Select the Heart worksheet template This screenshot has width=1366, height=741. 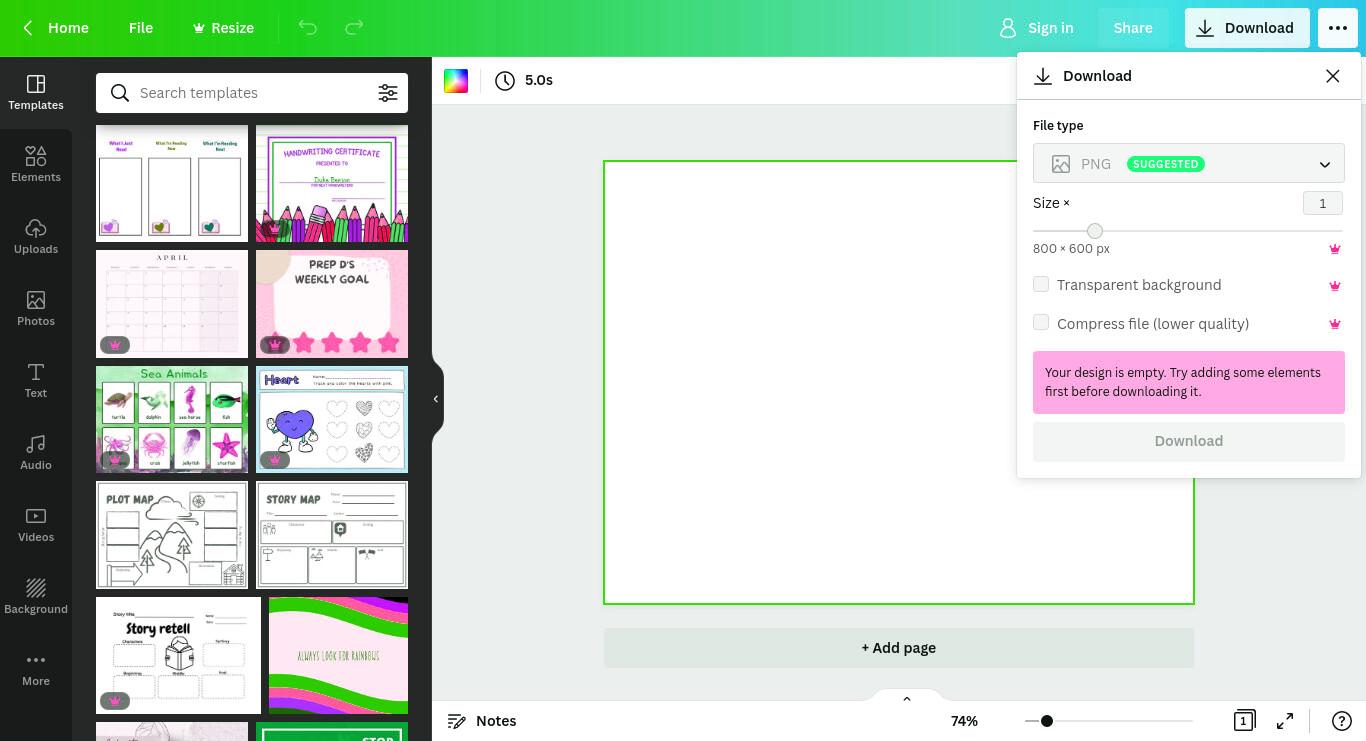coord(332,419)
